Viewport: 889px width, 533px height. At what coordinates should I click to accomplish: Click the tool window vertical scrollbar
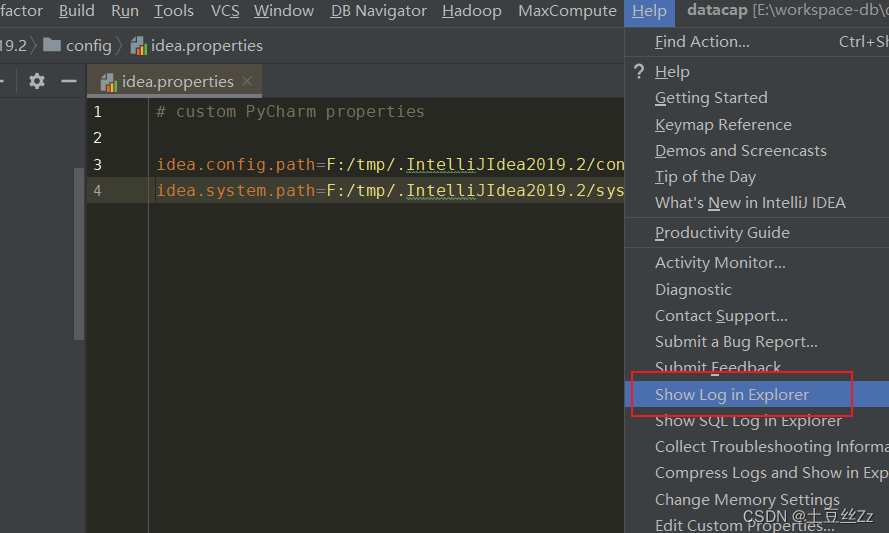(79, 253)
